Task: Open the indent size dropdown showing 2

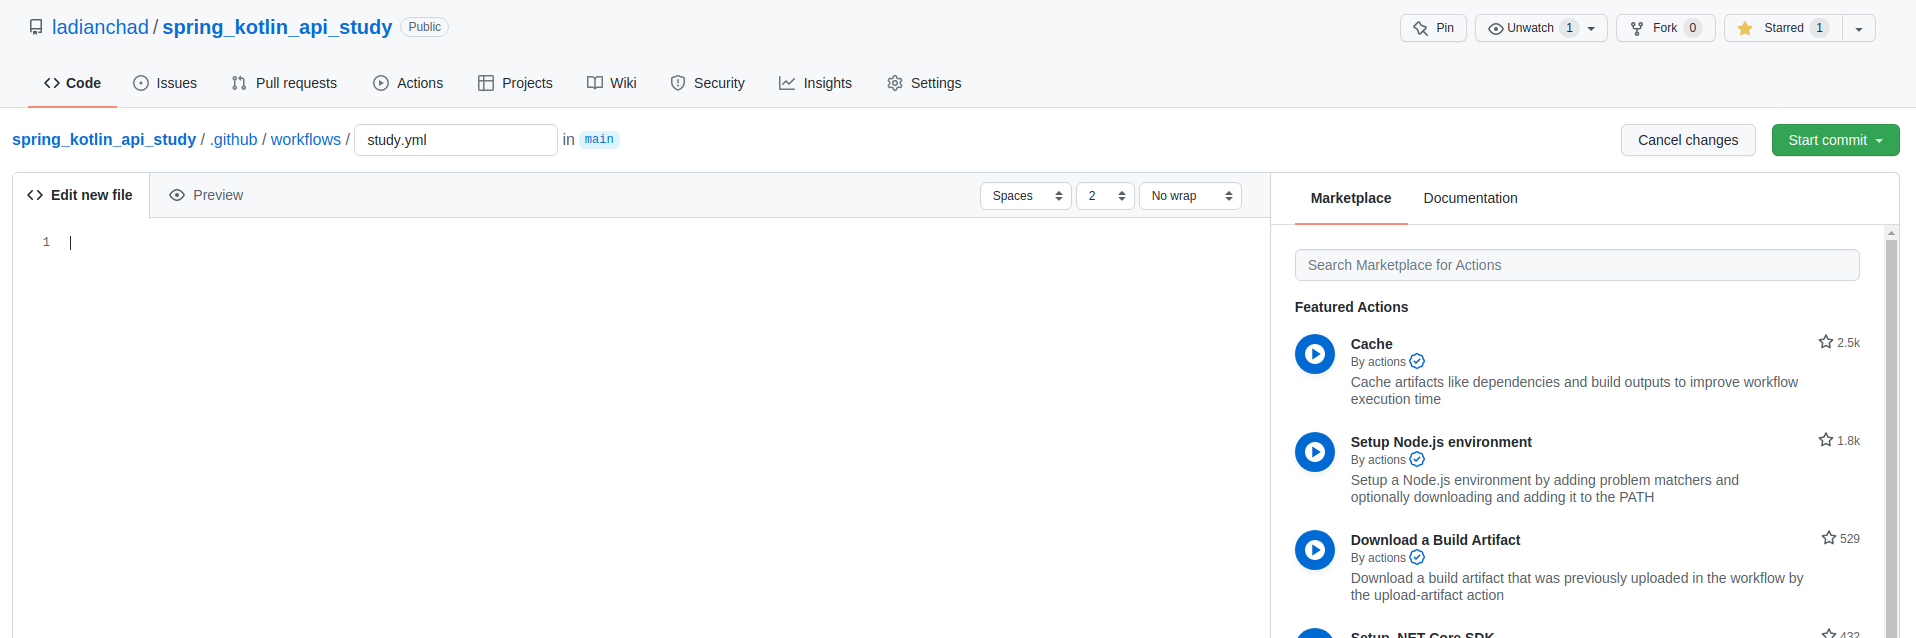Action: 1105,196
